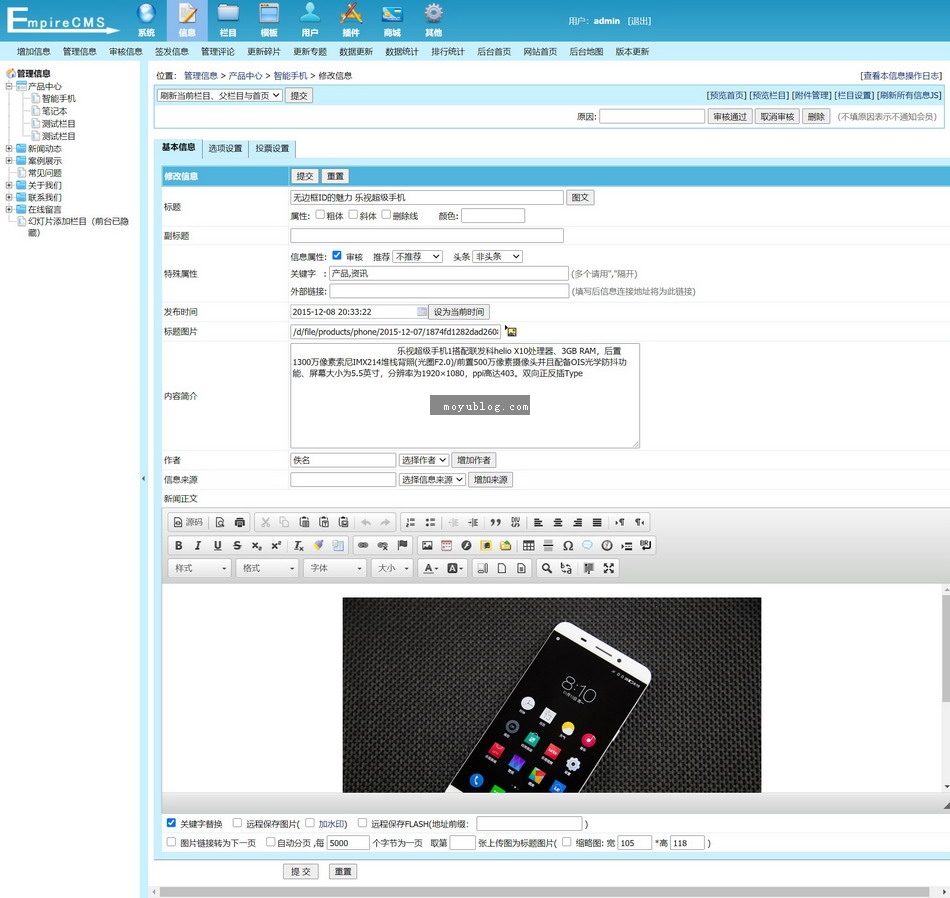This screenshot has width=950, height=898.
Task: Open Find with the magnifier icon
Action: click(546, 568)
